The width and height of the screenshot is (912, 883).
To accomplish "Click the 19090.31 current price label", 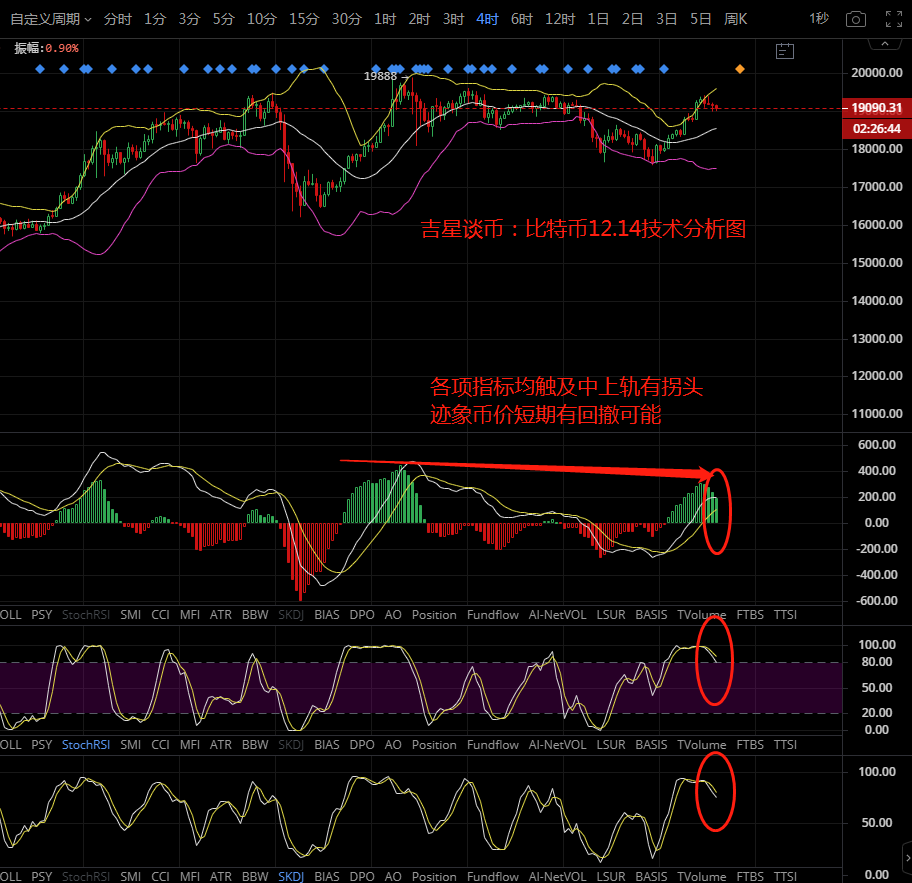I will (x=876, y=108).
